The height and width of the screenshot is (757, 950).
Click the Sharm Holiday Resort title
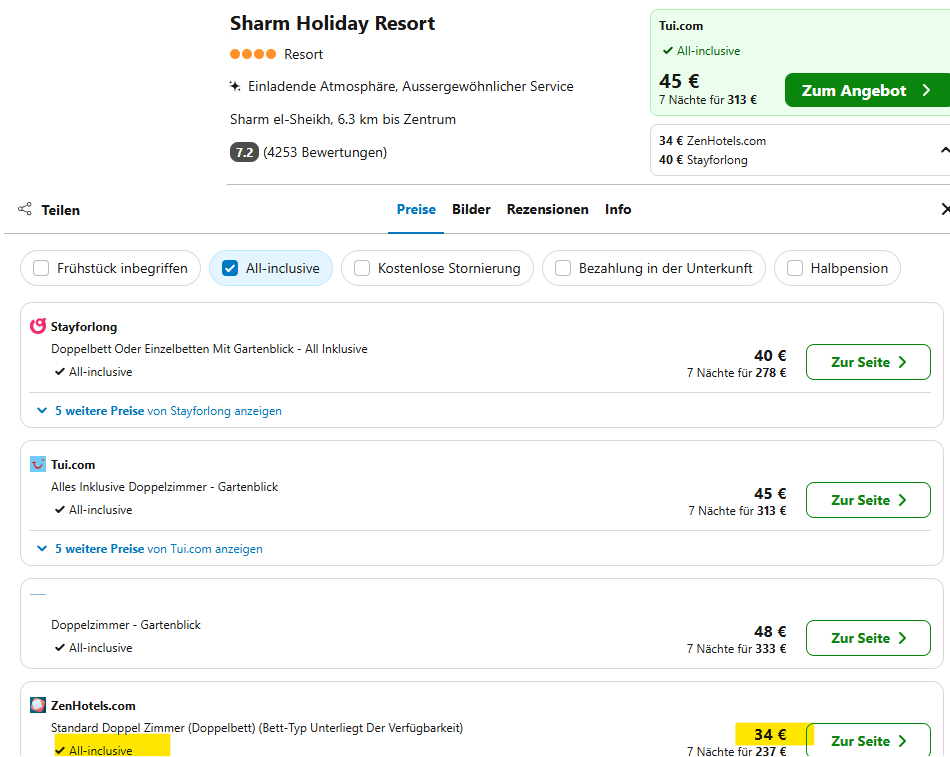point(332,23)
